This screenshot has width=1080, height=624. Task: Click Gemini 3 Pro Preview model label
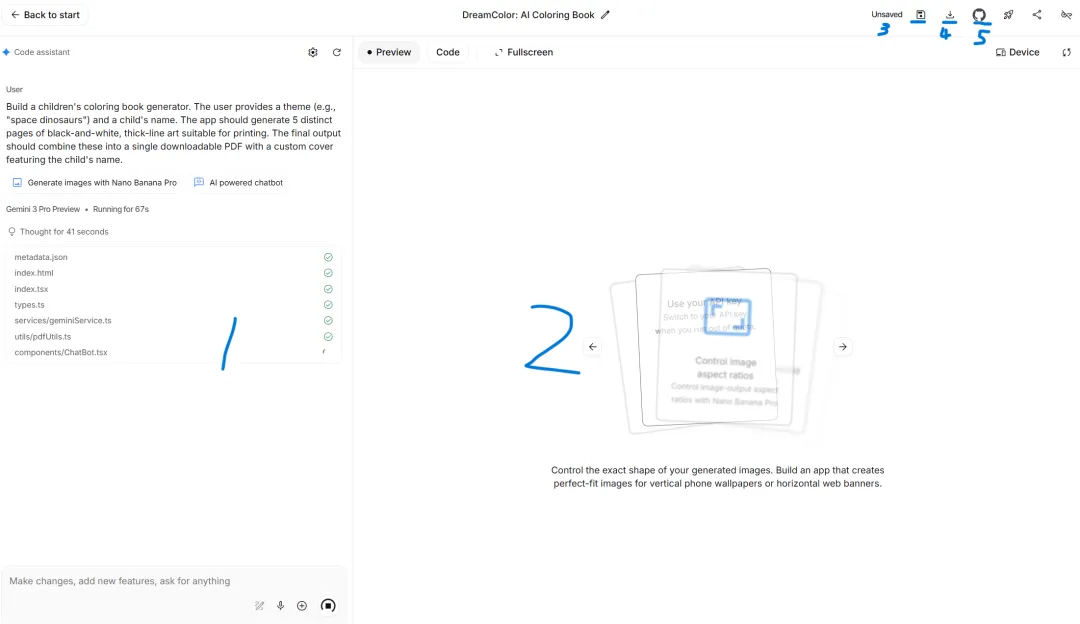43,209
